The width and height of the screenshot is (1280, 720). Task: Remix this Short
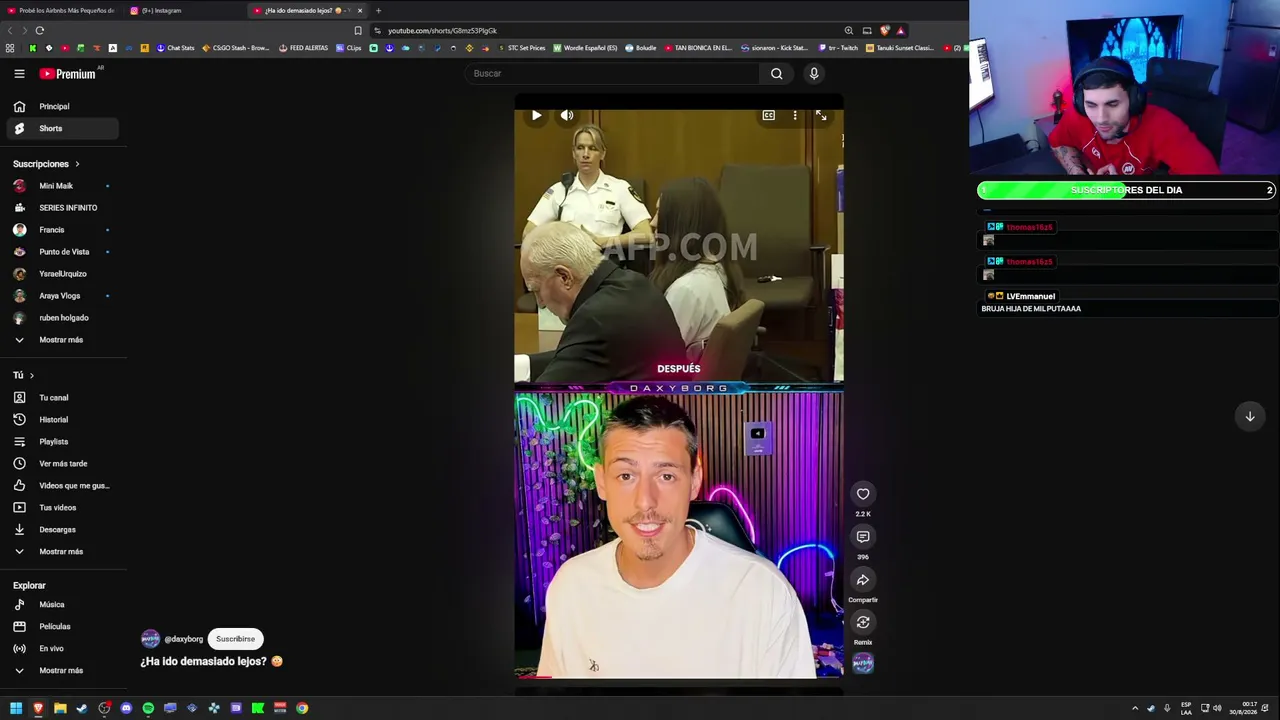coord(863,623)
